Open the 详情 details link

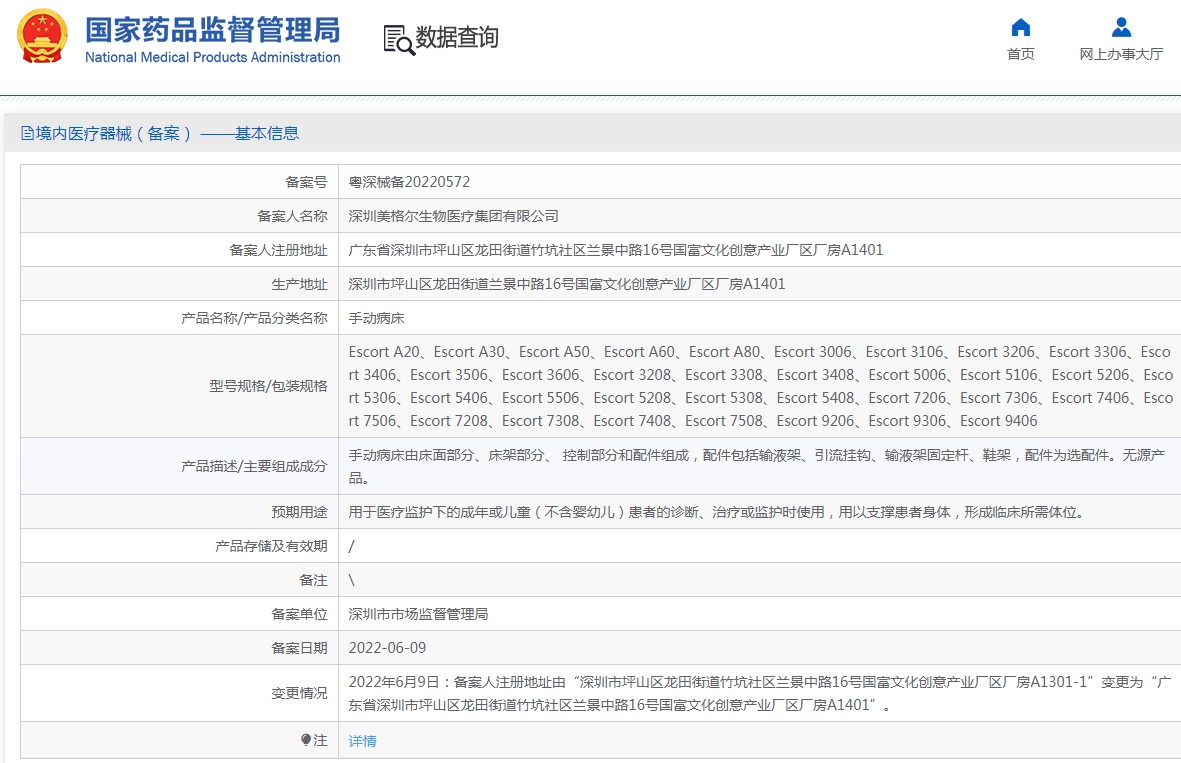pos(362,741)
